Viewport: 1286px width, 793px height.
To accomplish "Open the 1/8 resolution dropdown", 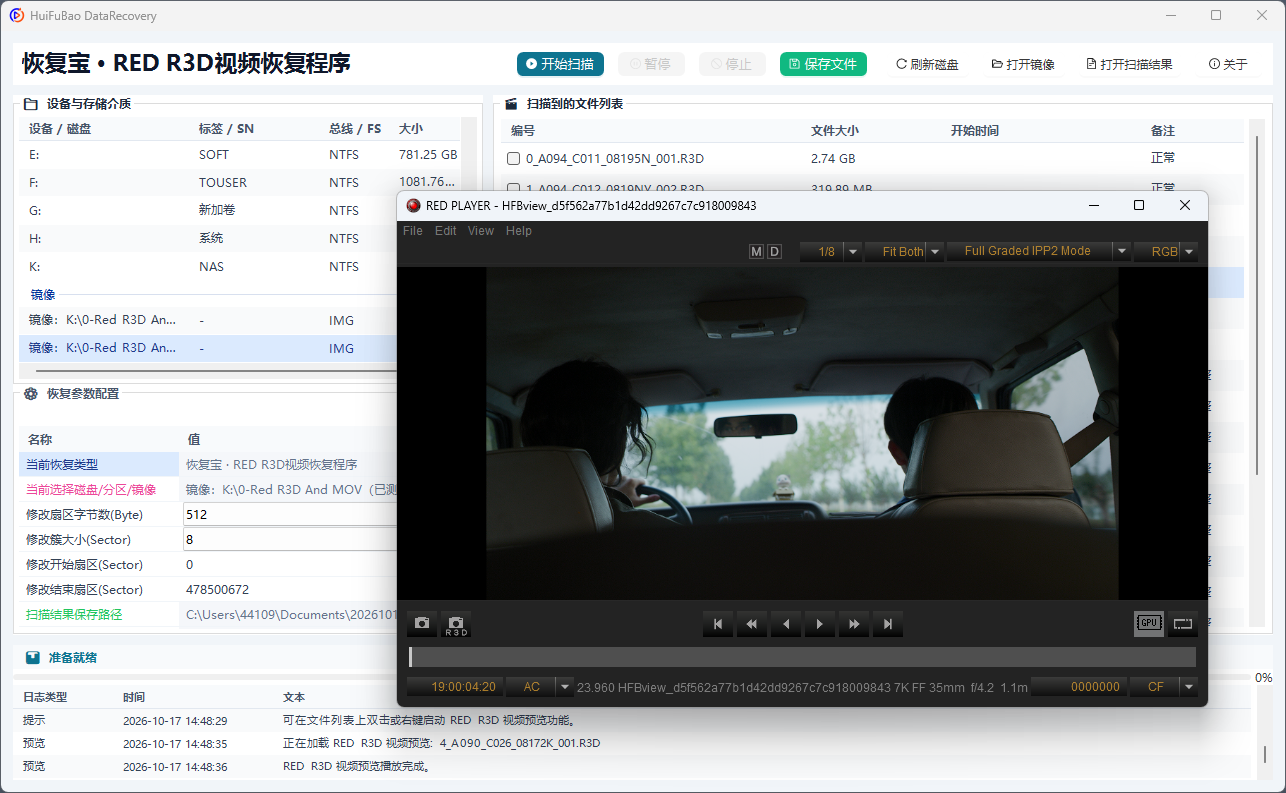I will [x=831, y=252].
